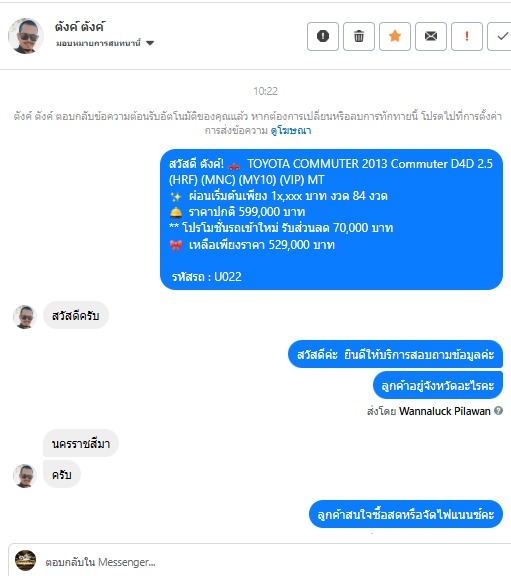Open the assign conversation dropdown arrow

150,43
